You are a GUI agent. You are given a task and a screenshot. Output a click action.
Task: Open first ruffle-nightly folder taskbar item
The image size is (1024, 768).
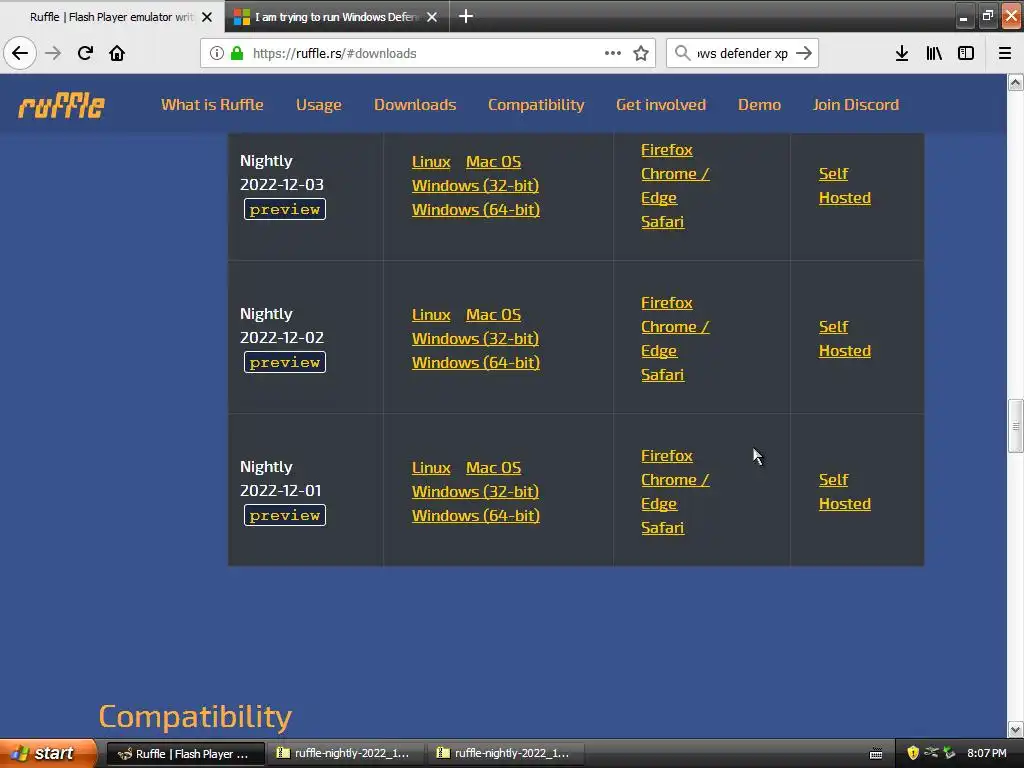pos(346,753)
